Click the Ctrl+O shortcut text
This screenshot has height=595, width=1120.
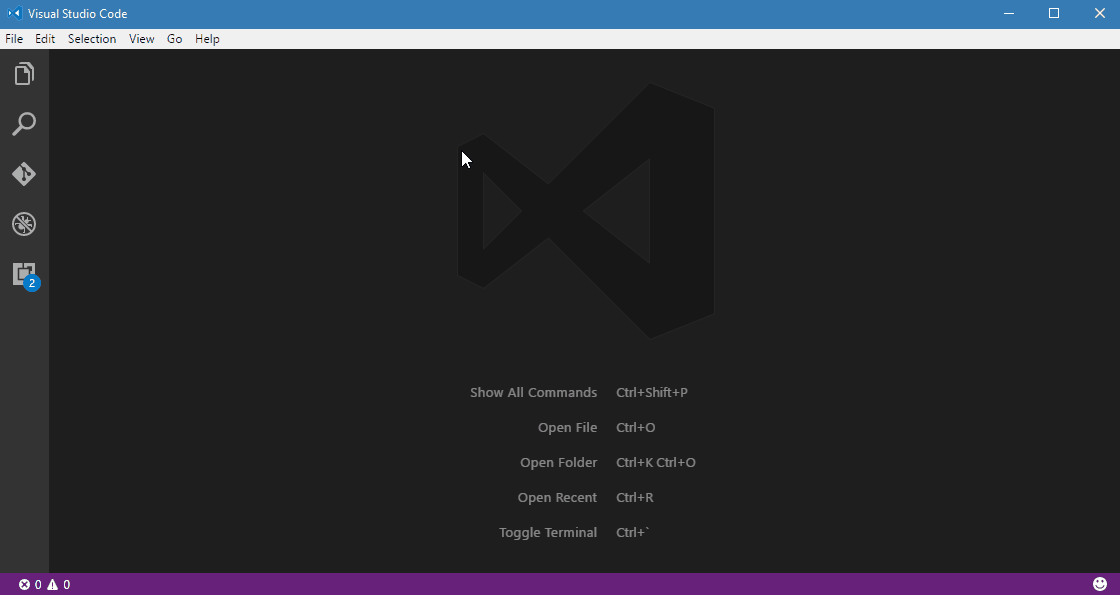(636, 427)
